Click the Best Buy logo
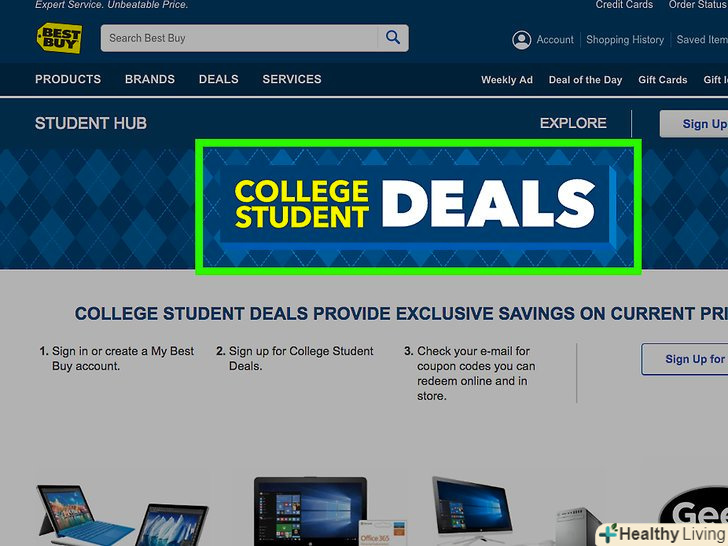This screenshot has width=728, height=546. coord(59,38)
